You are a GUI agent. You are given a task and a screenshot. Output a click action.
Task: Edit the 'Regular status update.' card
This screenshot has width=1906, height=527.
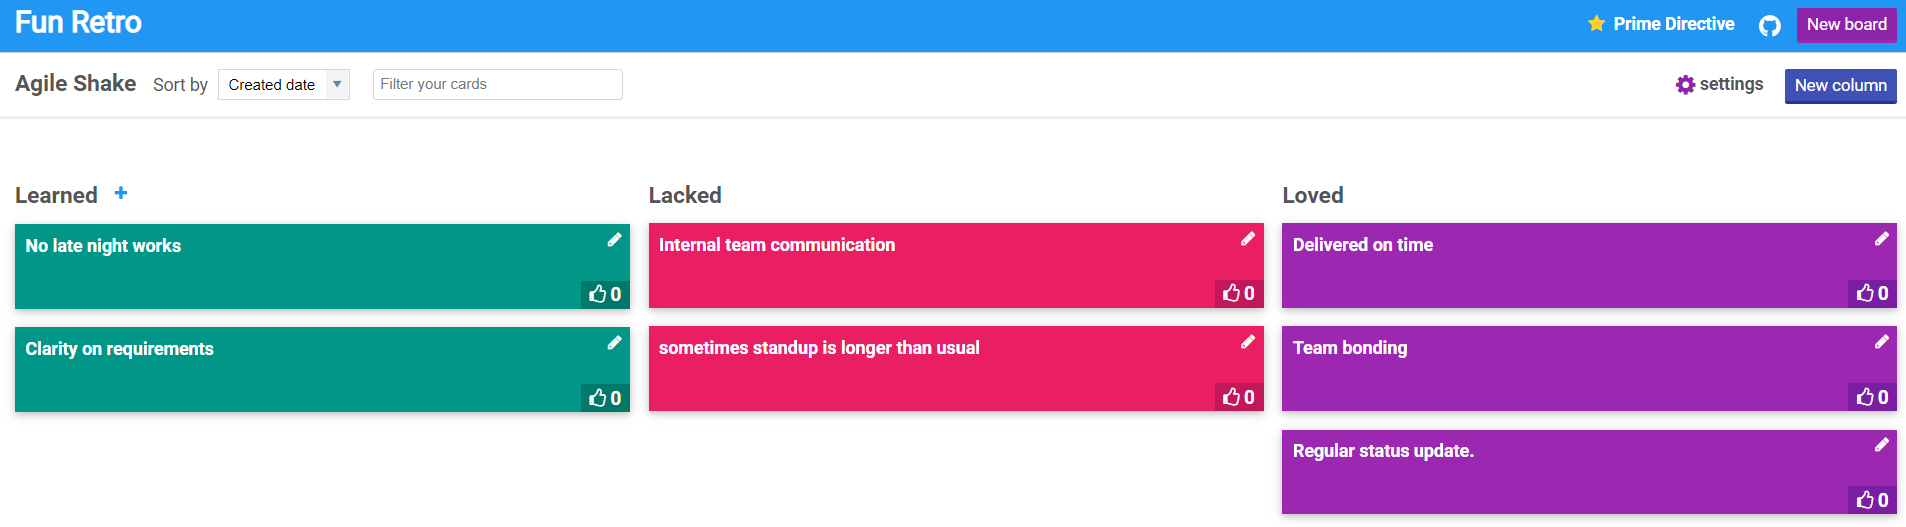(1881, 445)
